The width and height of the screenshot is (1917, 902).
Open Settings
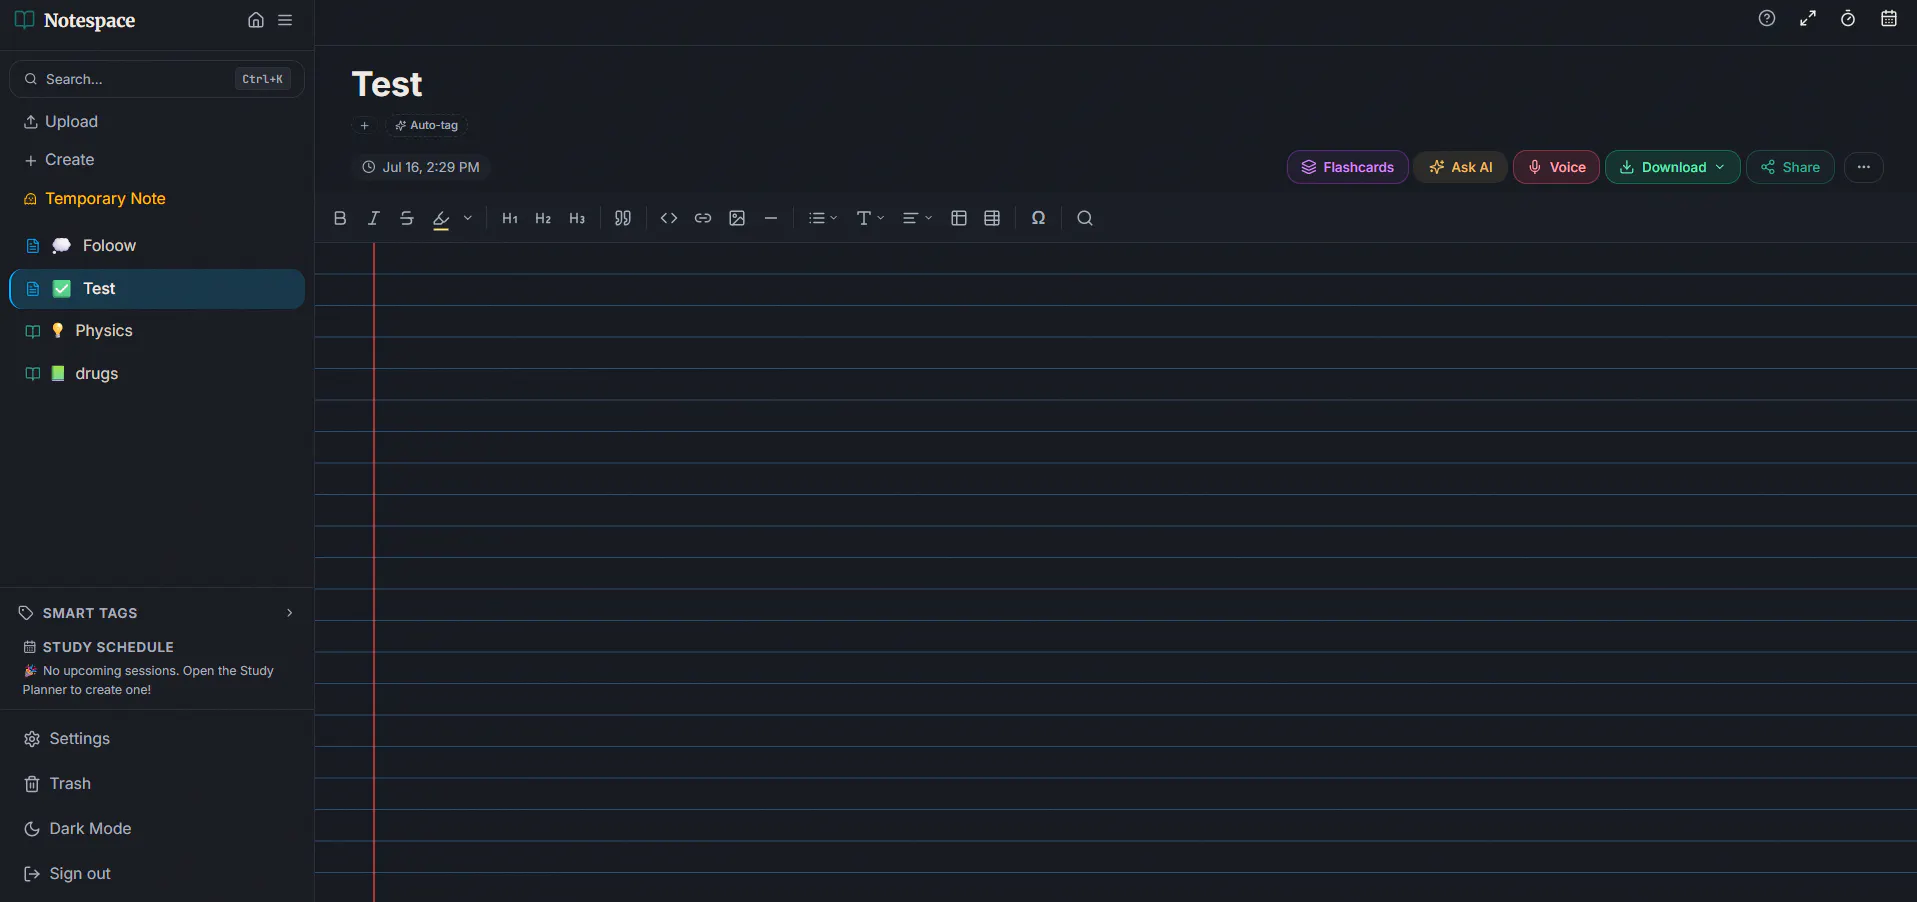click(67, 739)
